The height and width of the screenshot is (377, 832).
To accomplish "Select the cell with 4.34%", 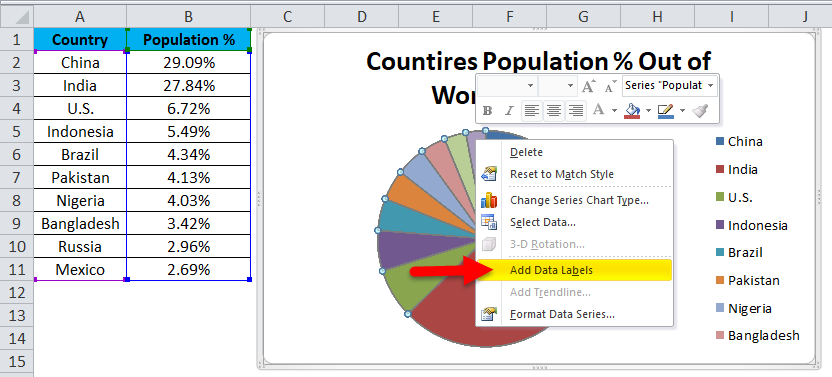I will click(188, 155).
